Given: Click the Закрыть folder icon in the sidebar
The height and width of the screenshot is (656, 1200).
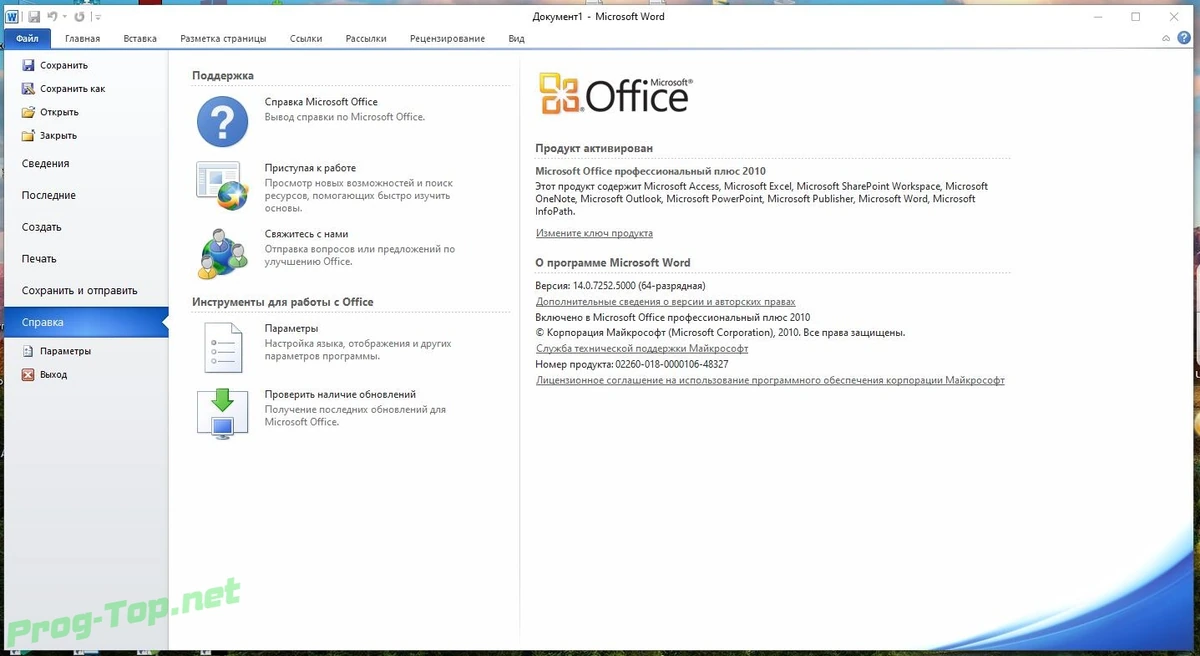Looking at the screenshot, I should click(29, 135).
